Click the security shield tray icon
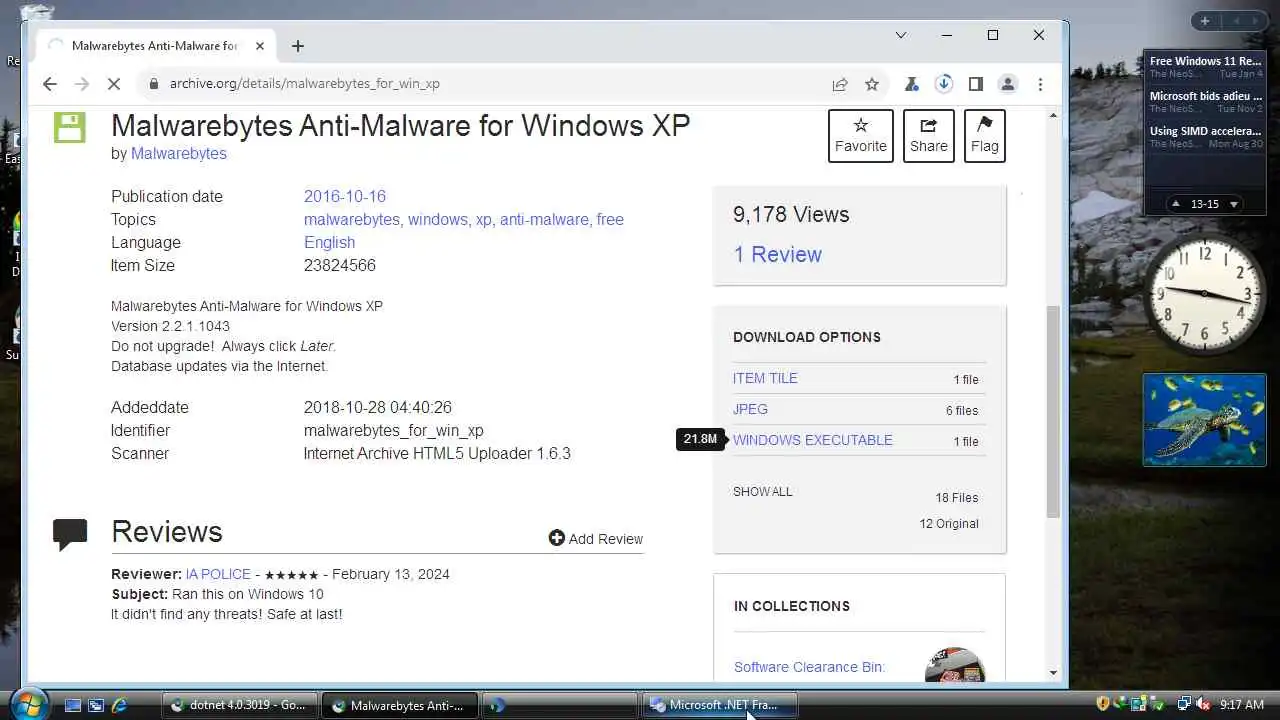The image size is (1280, 720). pyautogui.click(x=1103, y=705)
